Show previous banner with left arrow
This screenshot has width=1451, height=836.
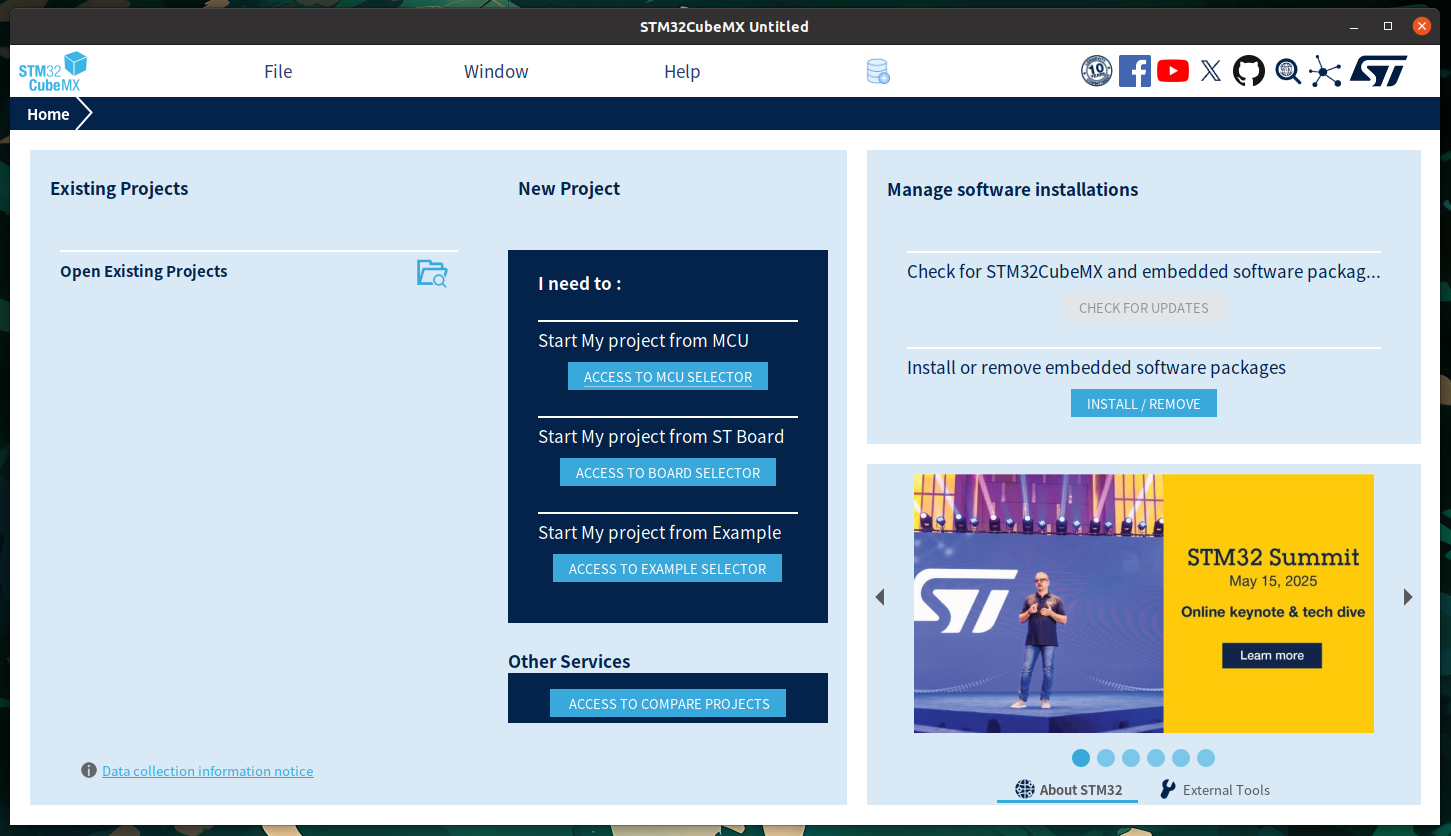pyautogui.click(x=880, y=597)
